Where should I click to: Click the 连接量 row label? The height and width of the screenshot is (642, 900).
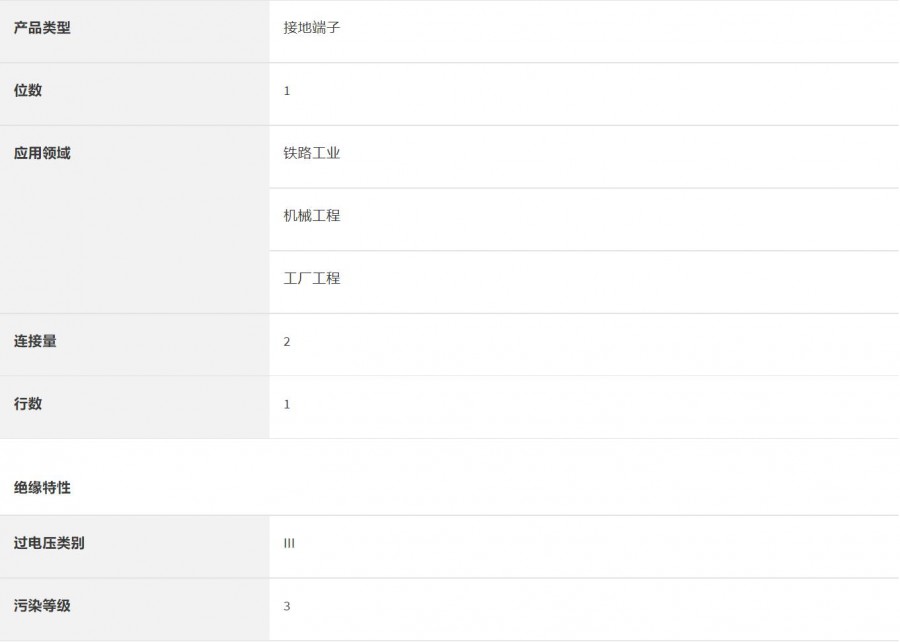click(35, 341)
